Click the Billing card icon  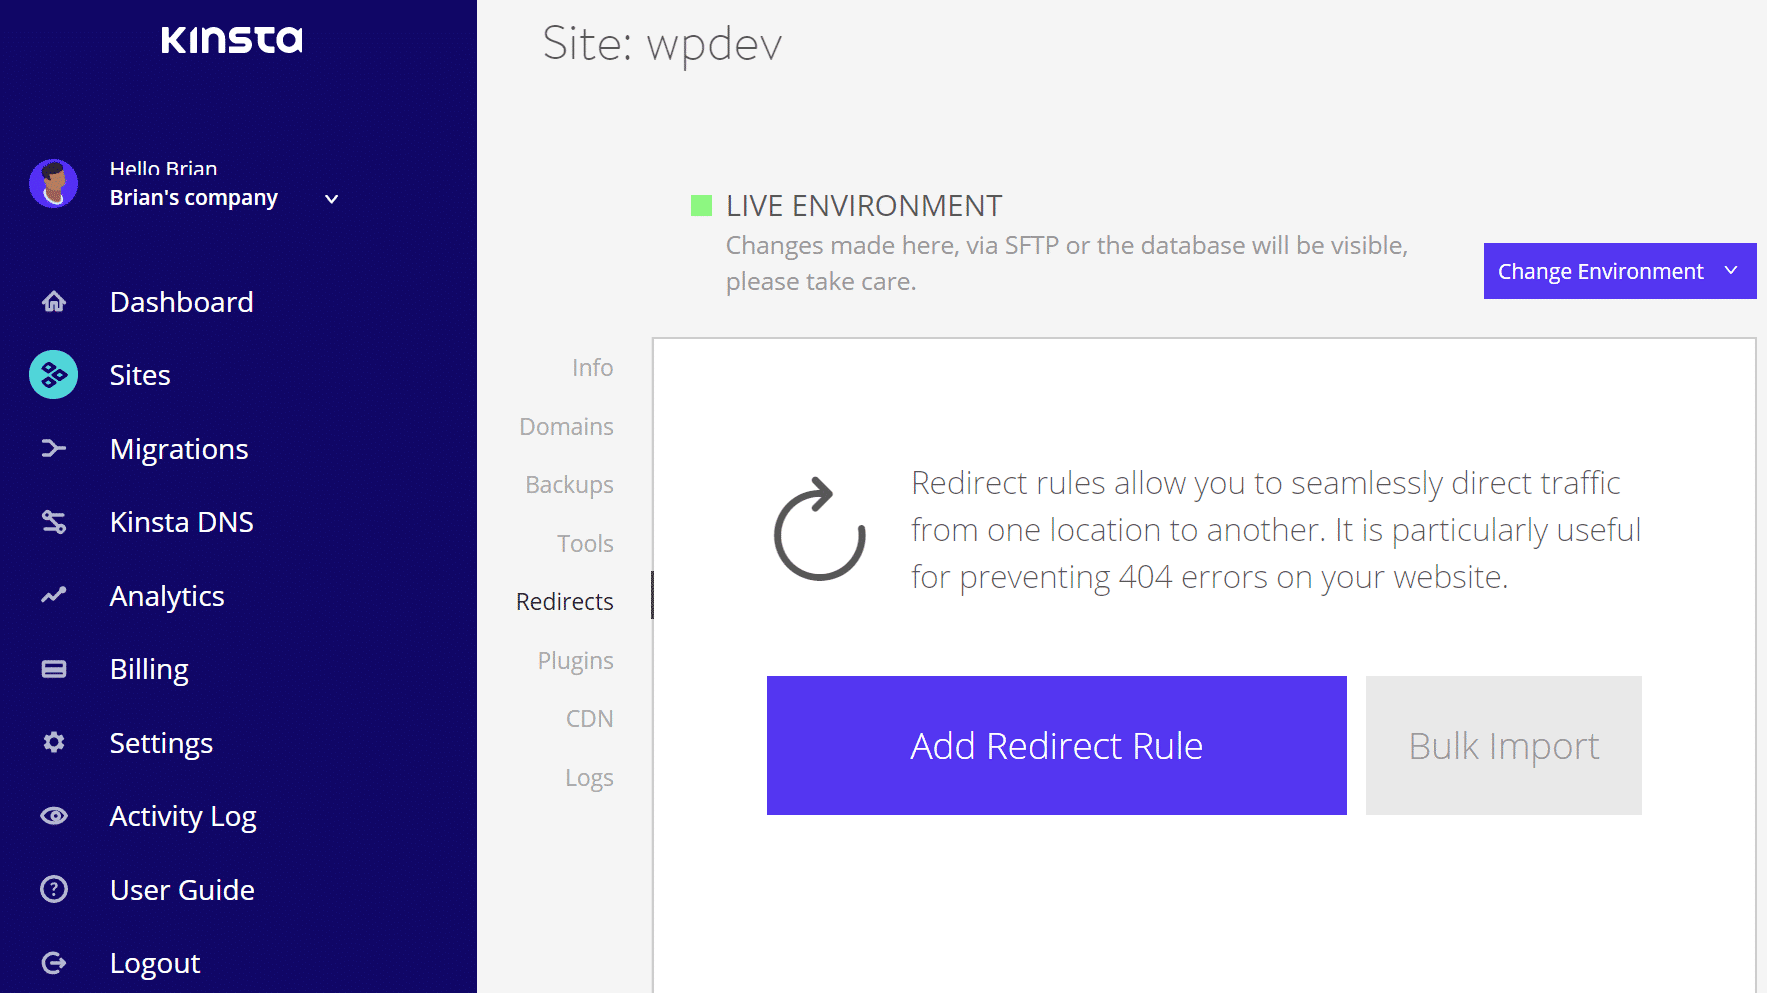click(x=54, y=669)
